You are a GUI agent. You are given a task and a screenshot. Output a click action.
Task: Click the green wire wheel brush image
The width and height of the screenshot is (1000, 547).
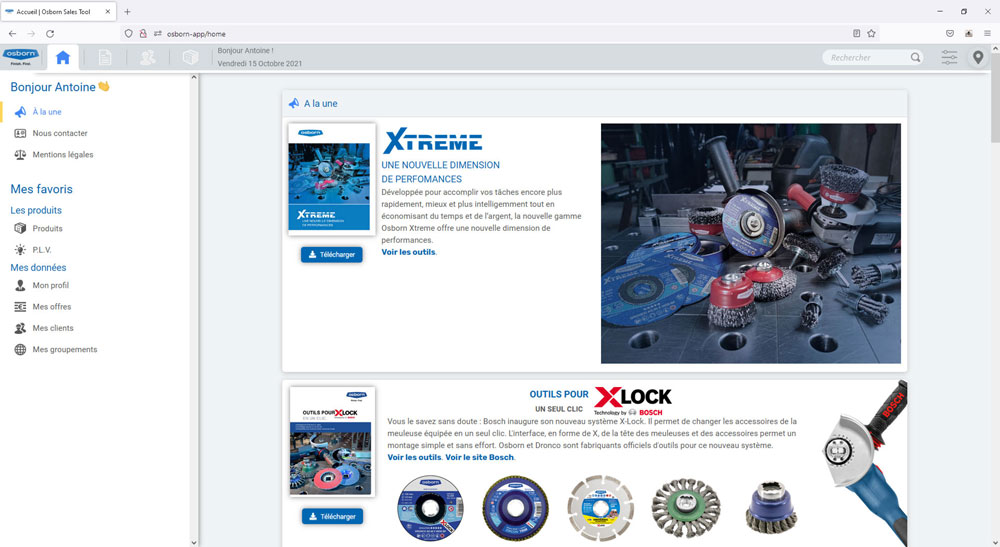(686, 508)
